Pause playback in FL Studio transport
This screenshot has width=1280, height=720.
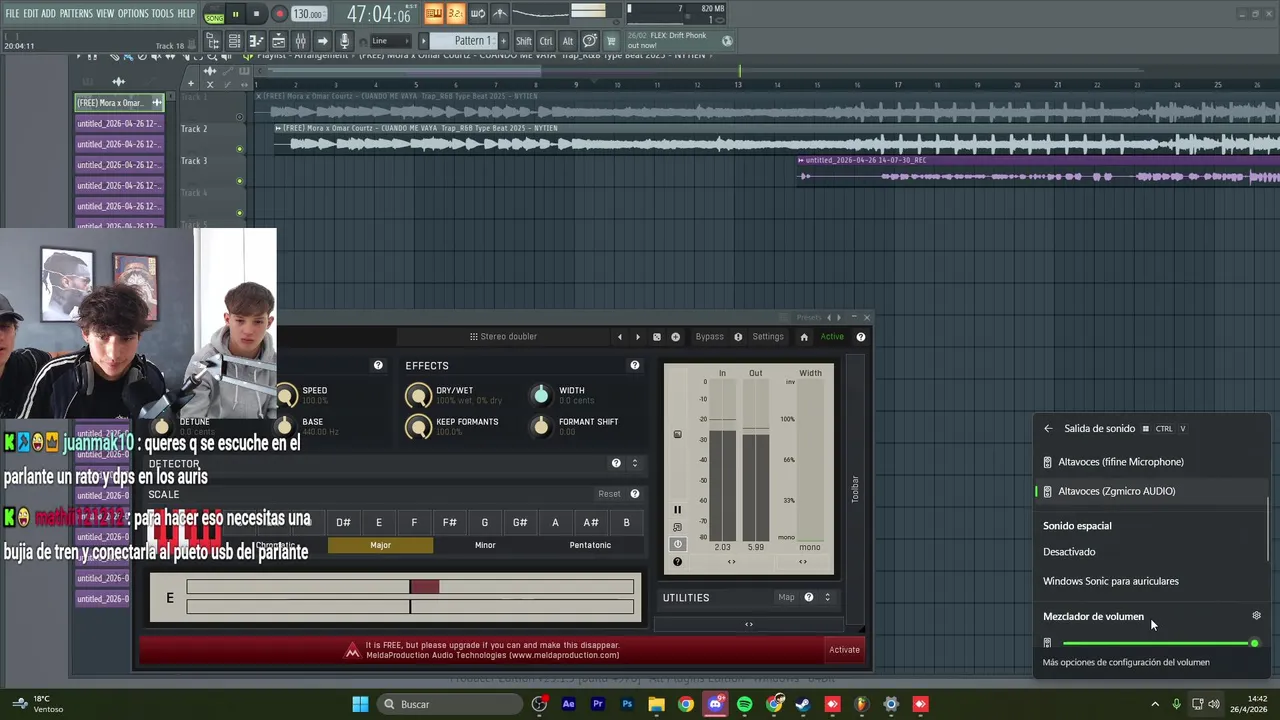pos(235,14)
